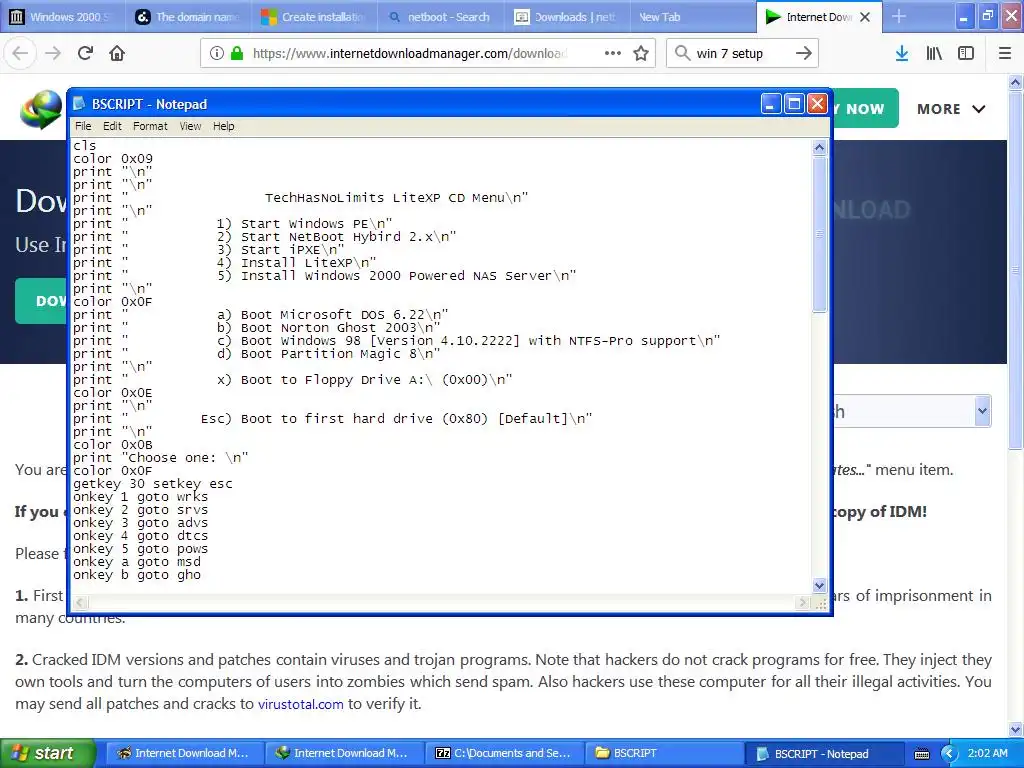Viewport: 1024px width, 768px height.
Task: Switch to The domain name tab
Action: (x=188, y=16)
